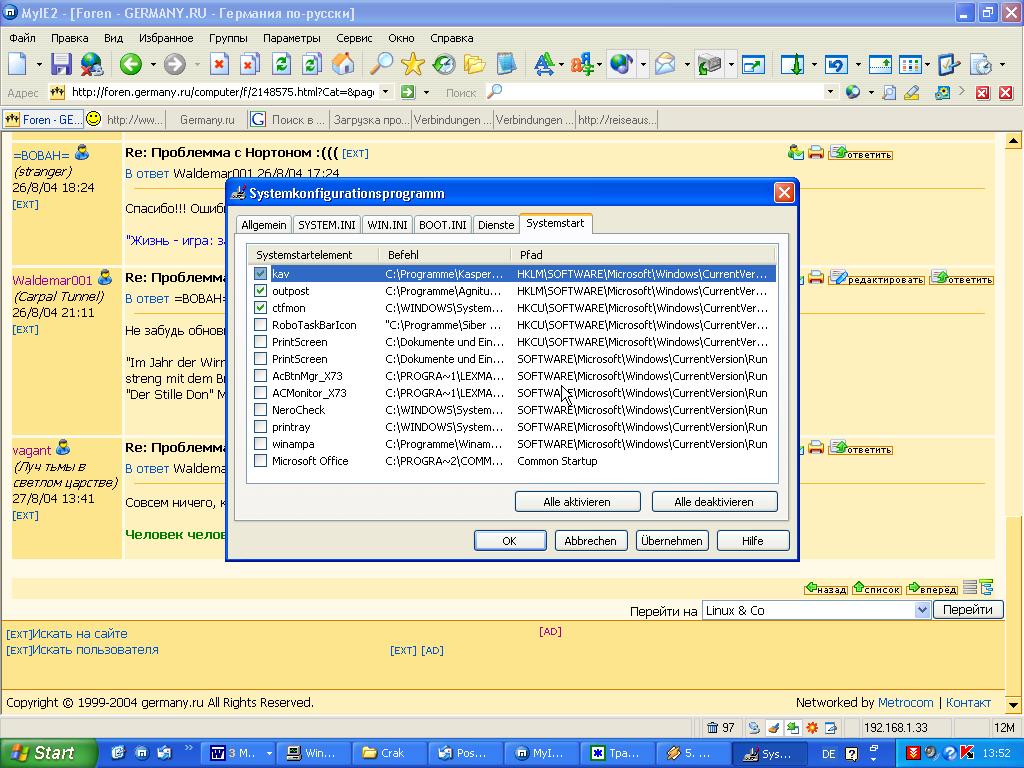The image size is (1024, 768).
Task: Click the Refresh green arrows icon
Action: pos(281,64)
